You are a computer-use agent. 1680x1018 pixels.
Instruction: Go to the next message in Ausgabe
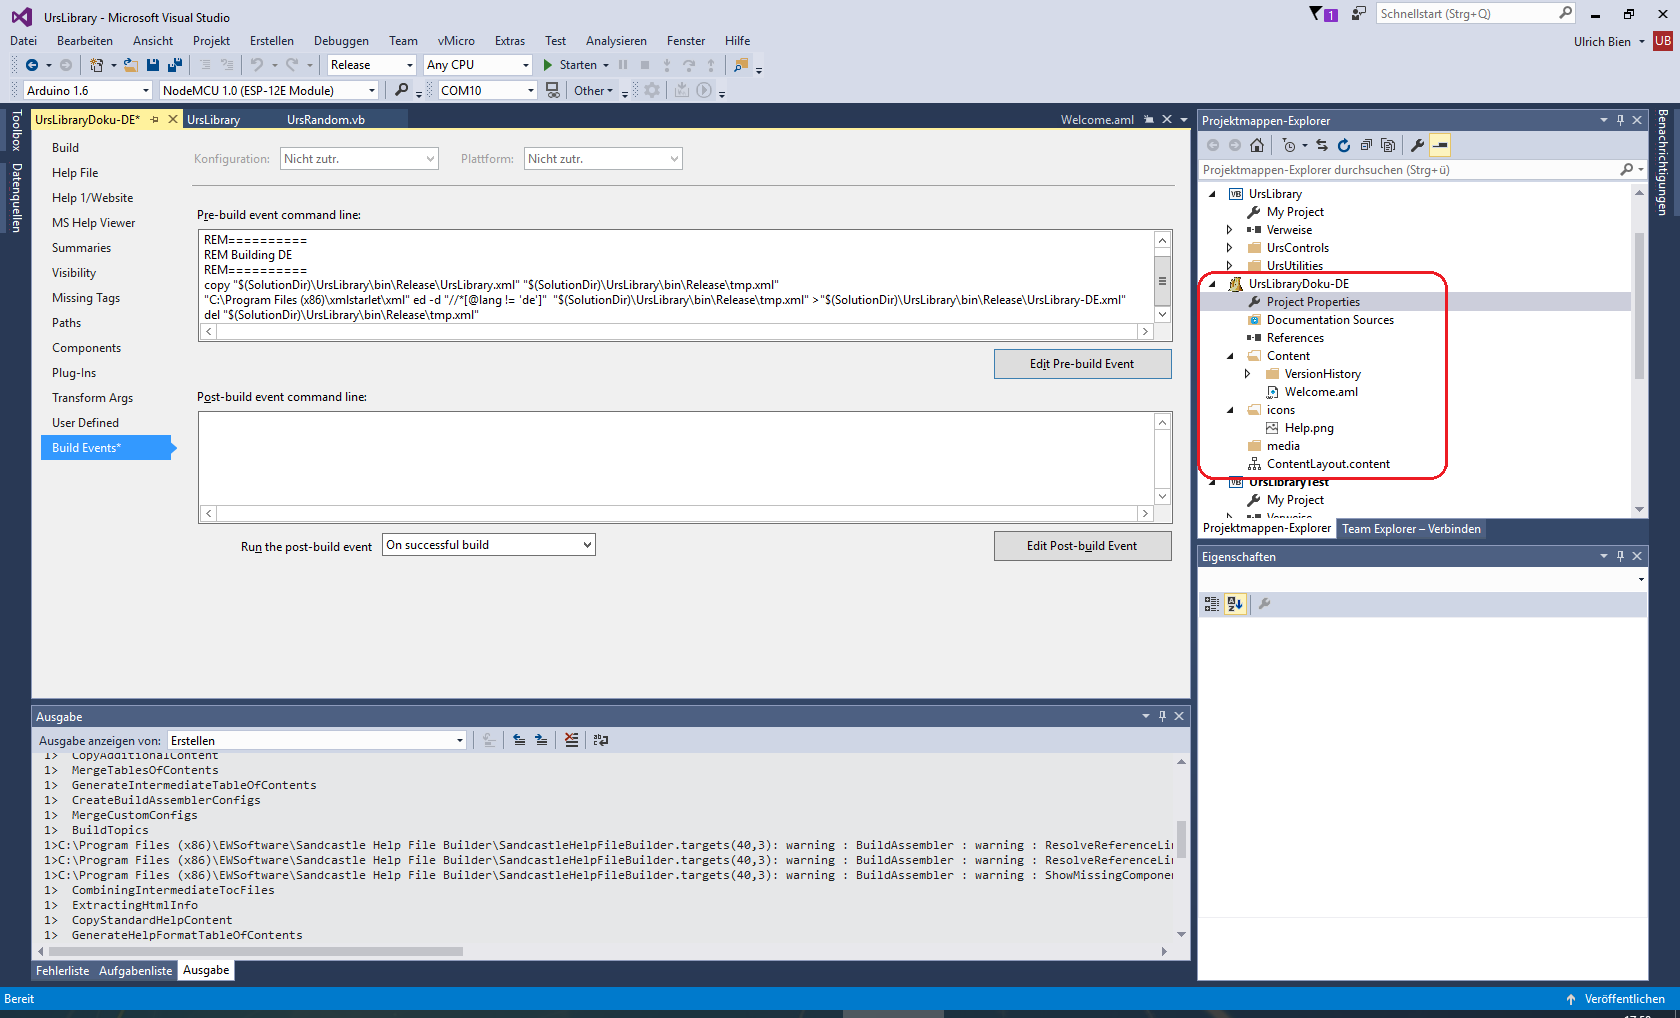pos(541,740)
